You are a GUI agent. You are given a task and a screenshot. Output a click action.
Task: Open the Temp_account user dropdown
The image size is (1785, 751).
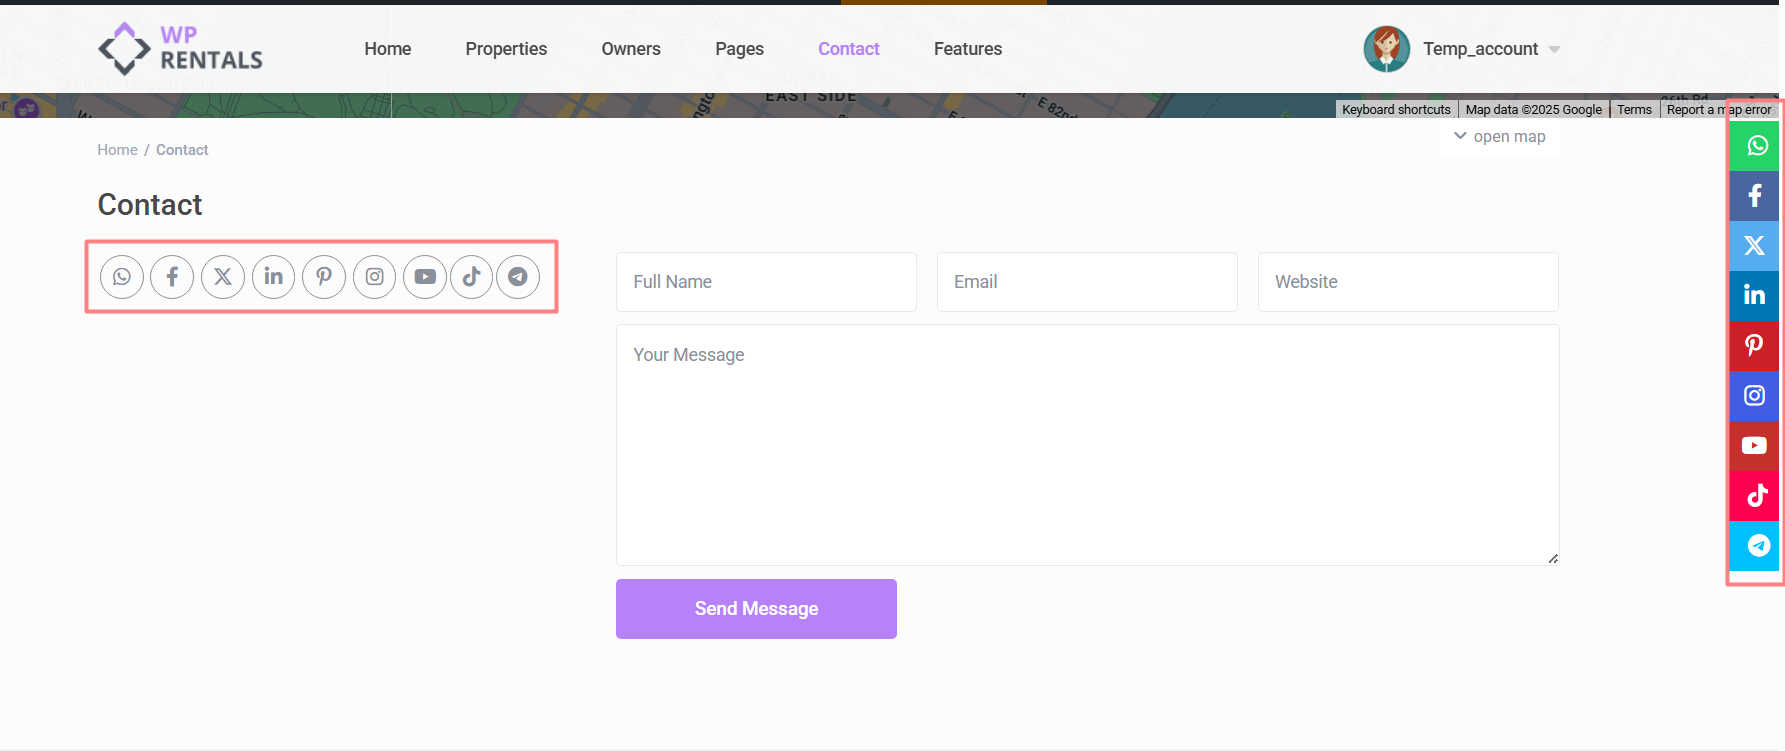(x=1480, y=49)
